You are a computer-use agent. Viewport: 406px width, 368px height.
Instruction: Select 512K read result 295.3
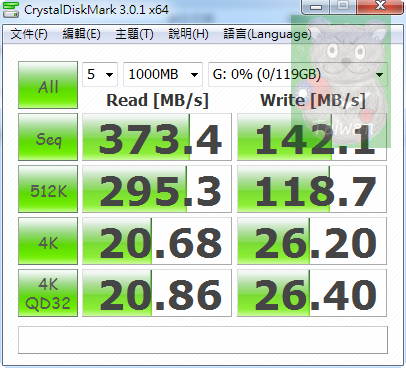[157, 189]
